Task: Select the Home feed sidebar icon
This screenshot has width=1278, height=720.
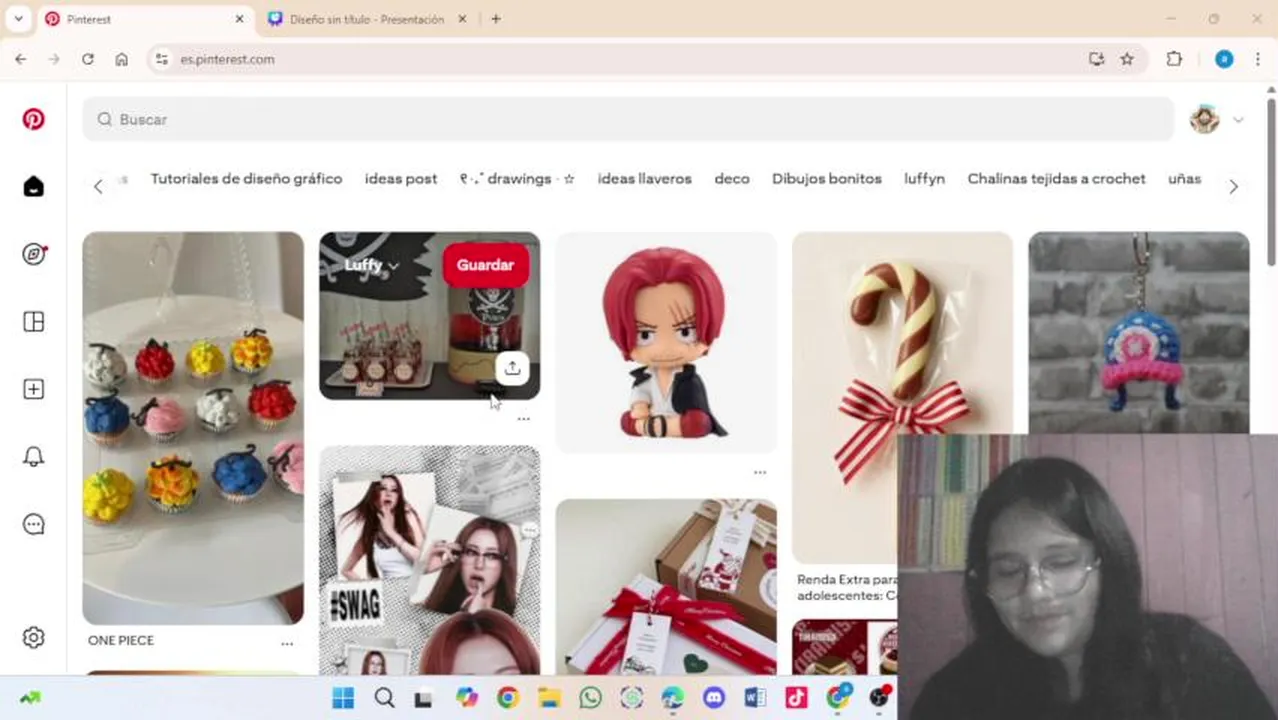Action: click(x=33, y=186)
